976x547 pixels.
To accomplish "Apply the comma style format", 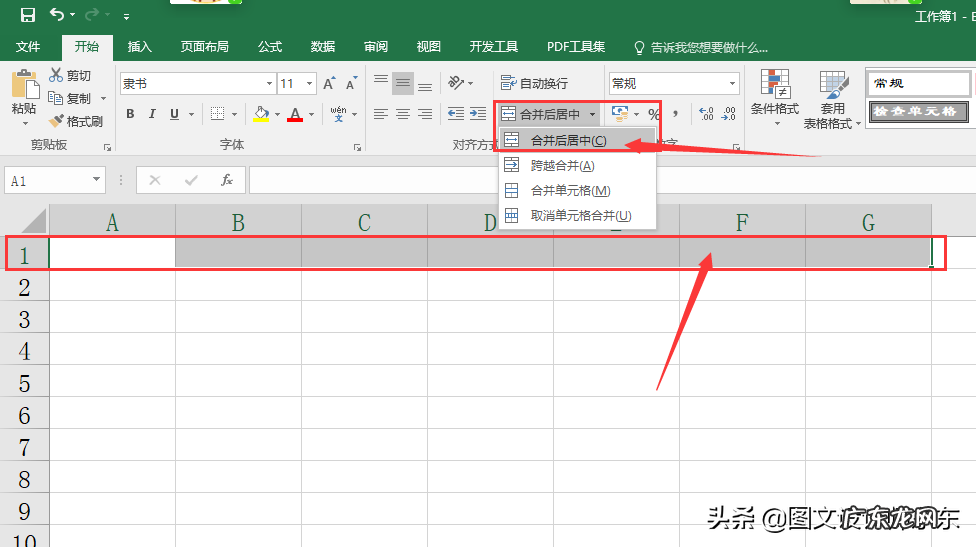I will click(676, 114).
